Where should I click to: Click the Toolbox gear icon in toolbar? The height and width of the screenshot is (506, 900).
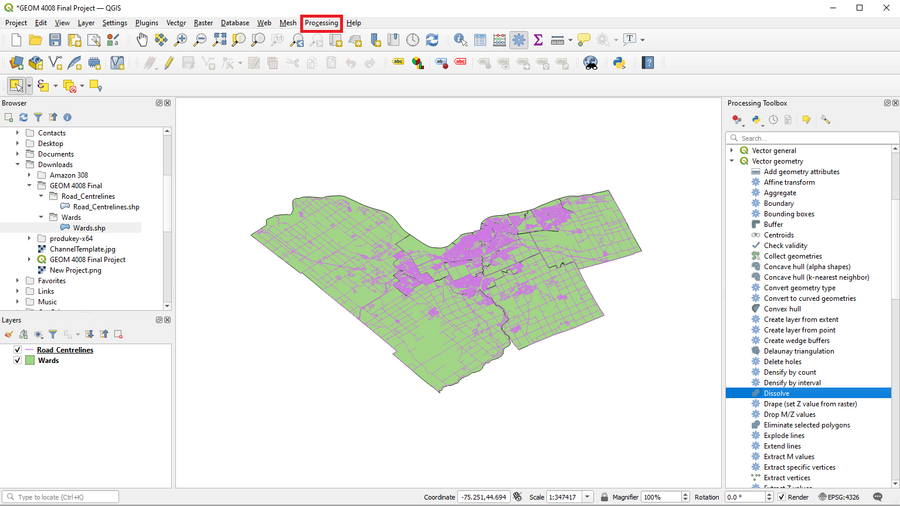[x=518, y=40]
